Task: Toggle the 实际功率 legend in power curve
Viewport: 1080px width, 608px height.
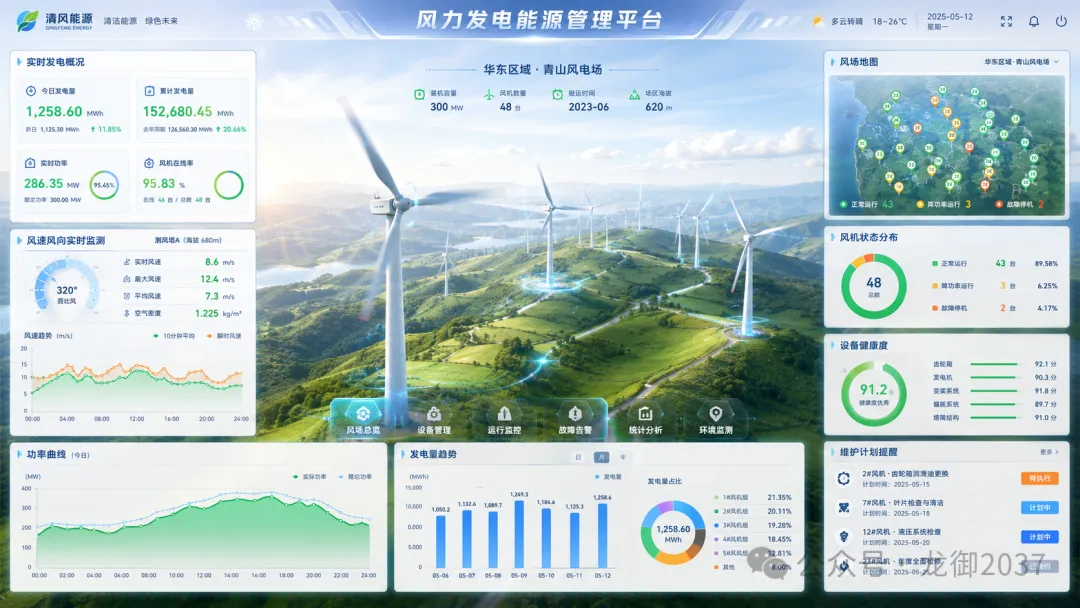Action: pos(309,476)
